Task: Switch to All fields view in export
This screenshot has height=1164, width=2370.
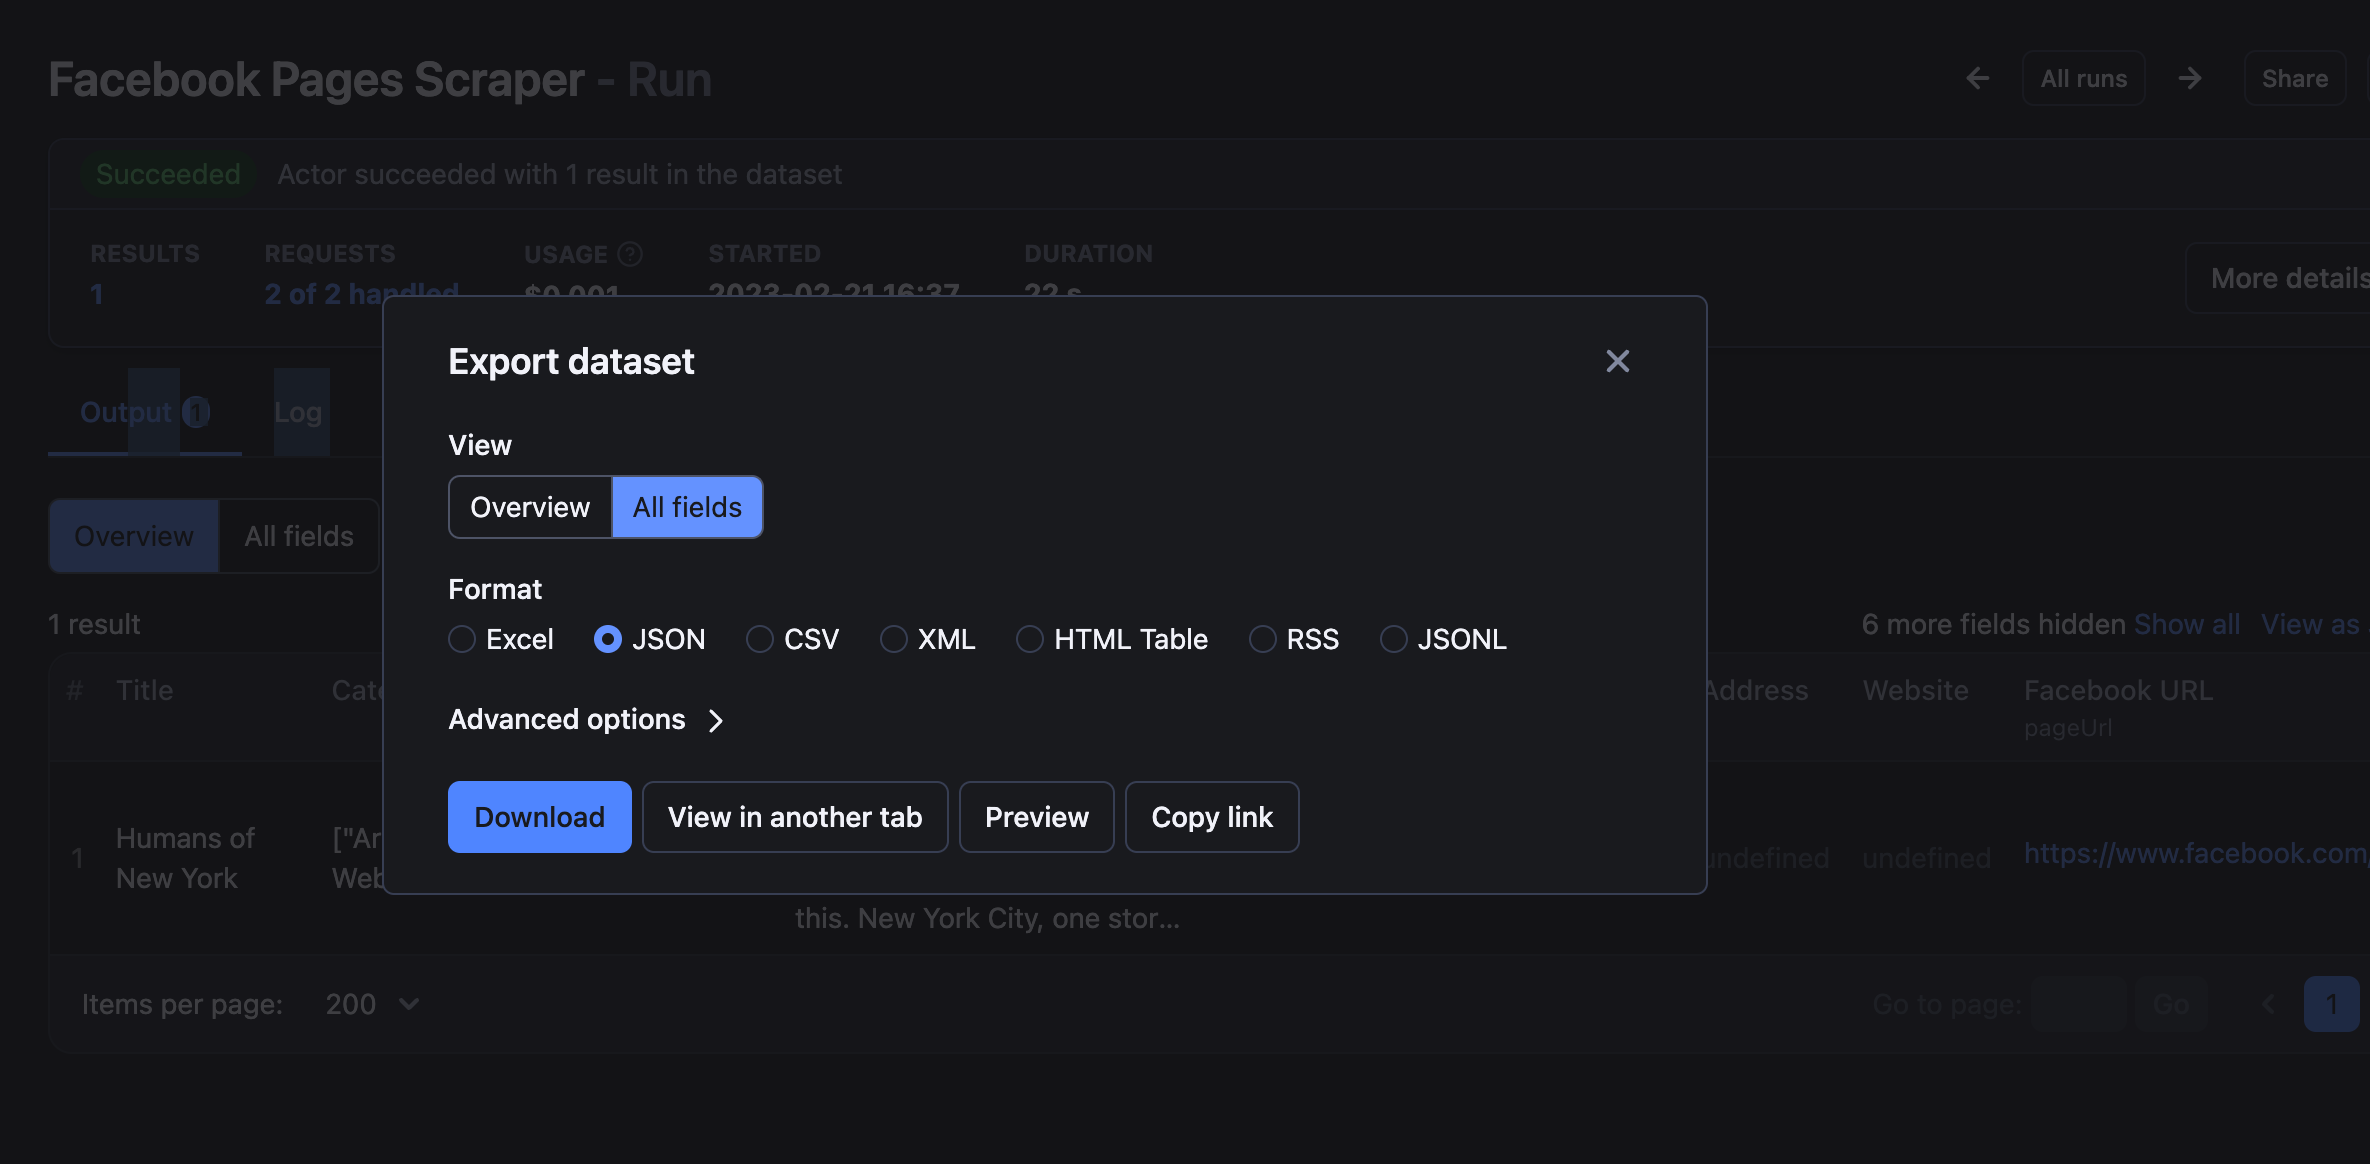Action: [686, 506]
